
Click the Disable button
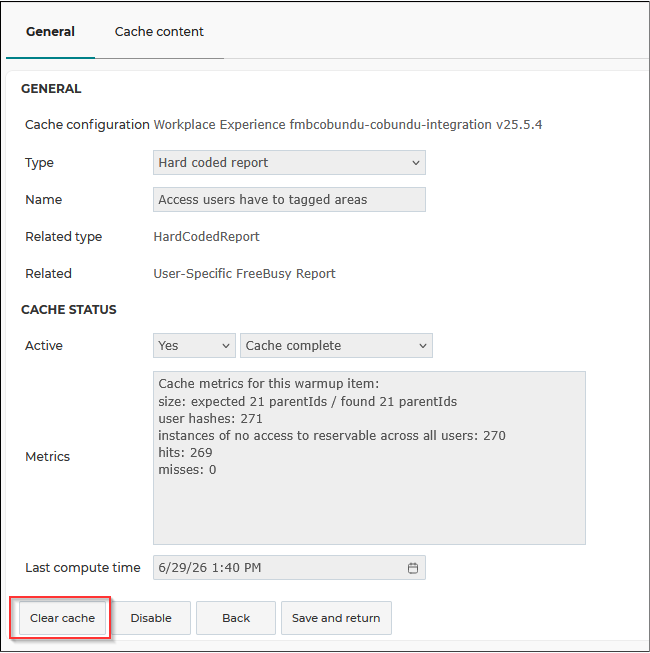click(x=151, y=618)
